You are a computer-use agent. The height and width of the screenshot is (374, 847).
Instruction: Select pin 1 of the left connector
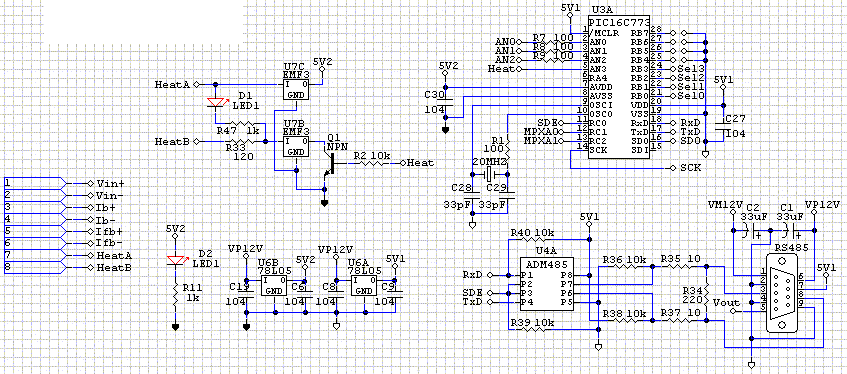[33, 183]
